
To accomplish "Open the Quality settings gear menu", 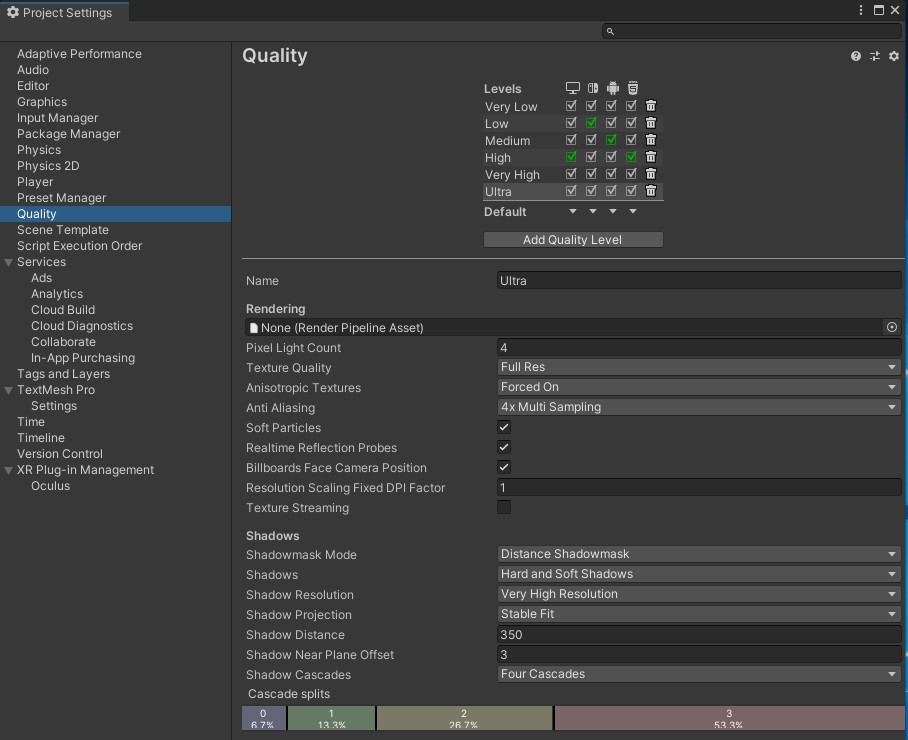I will 894,57.
